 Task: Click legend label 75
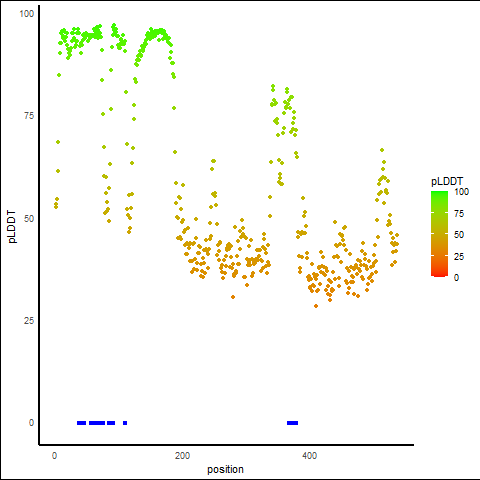459,214
